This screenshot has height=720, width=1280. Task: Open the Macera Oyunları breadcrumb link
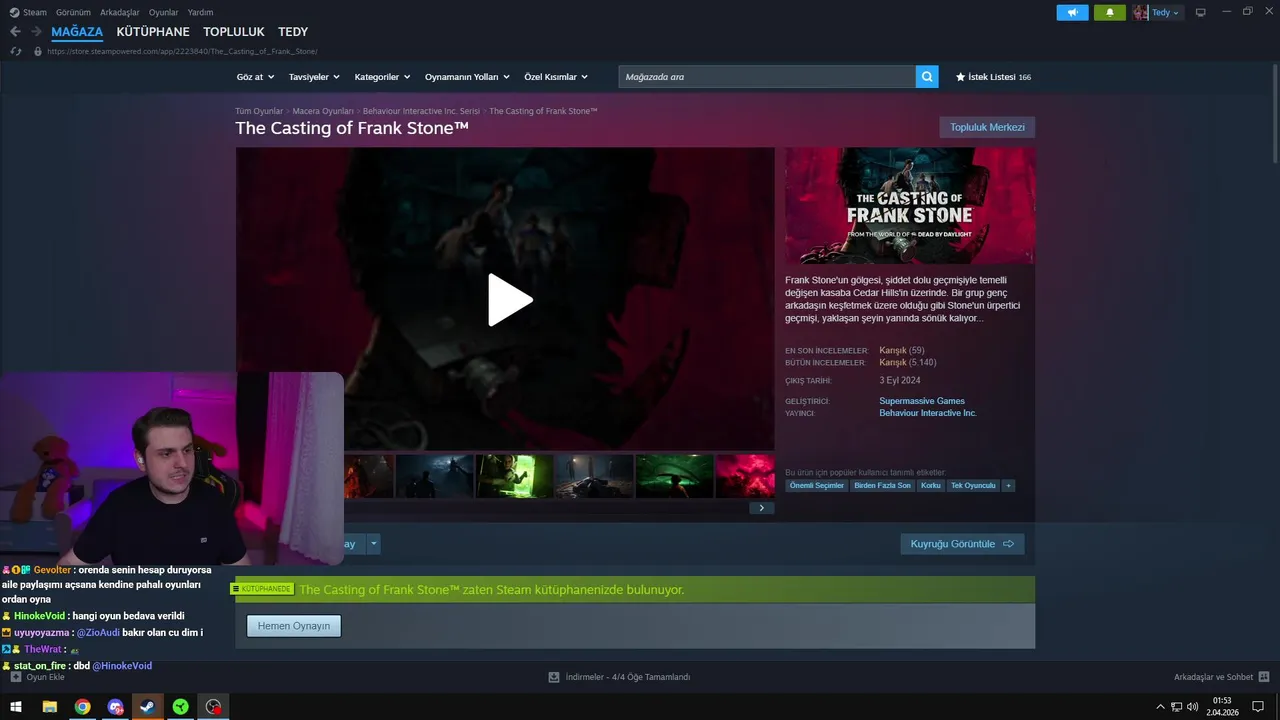[323, 111]
